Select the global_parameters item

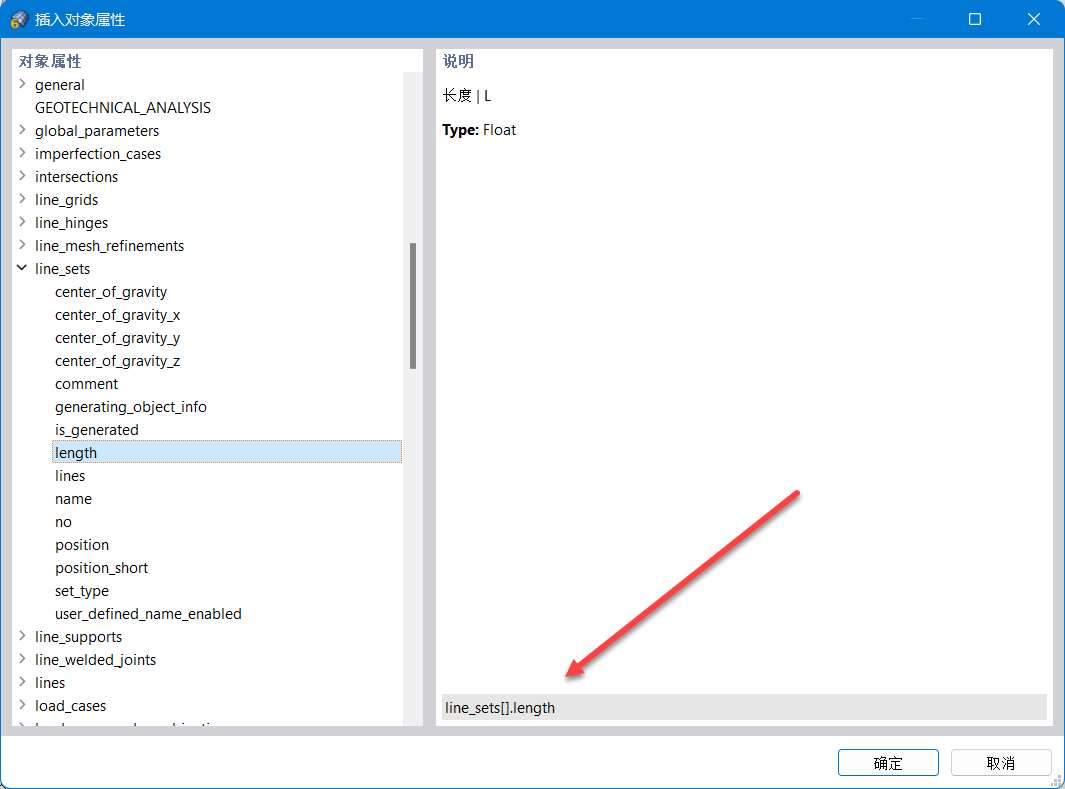(97, 131)
